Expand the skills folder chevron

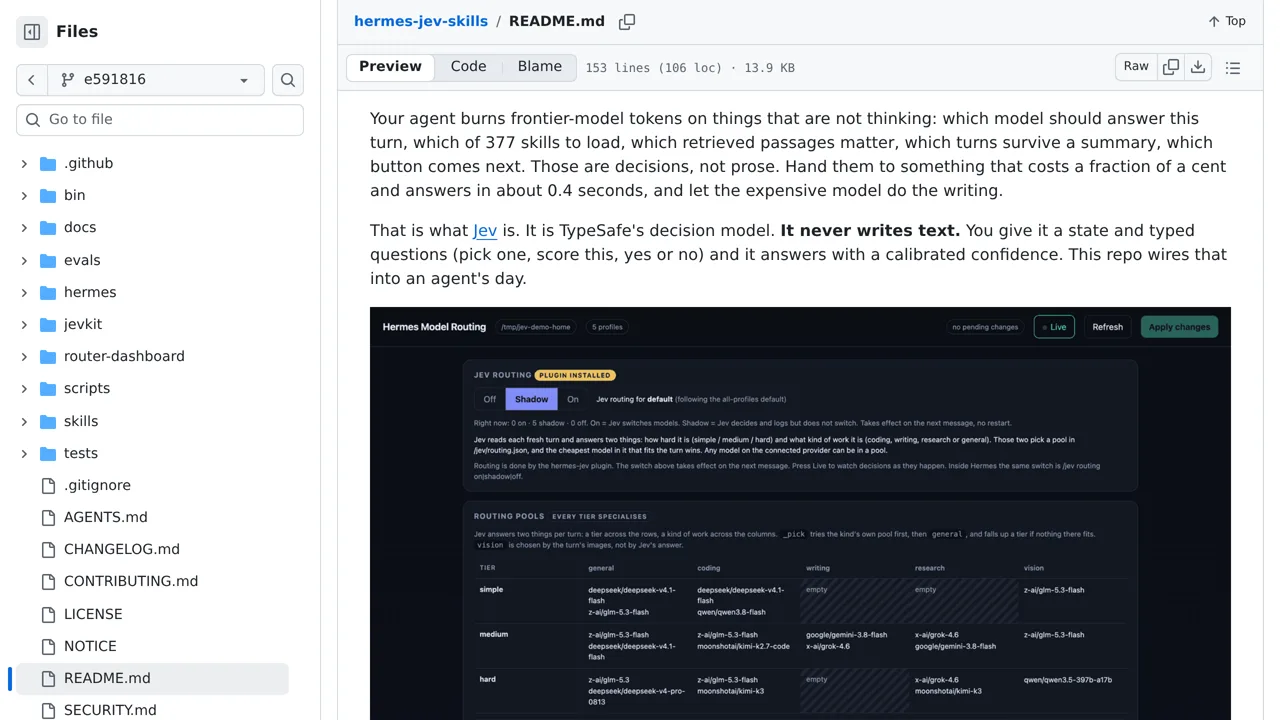click(24, 421)
